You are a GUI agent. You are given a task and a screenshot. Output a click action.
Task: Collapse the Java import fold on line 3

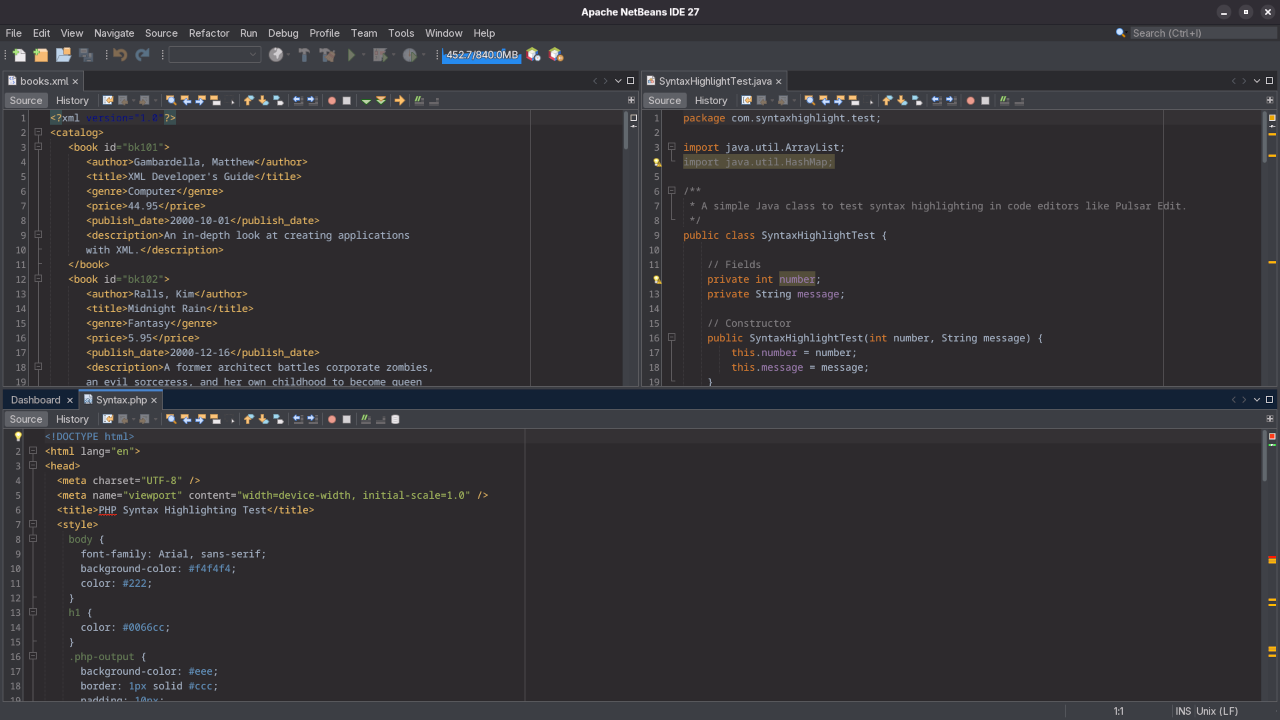(672, 147)
